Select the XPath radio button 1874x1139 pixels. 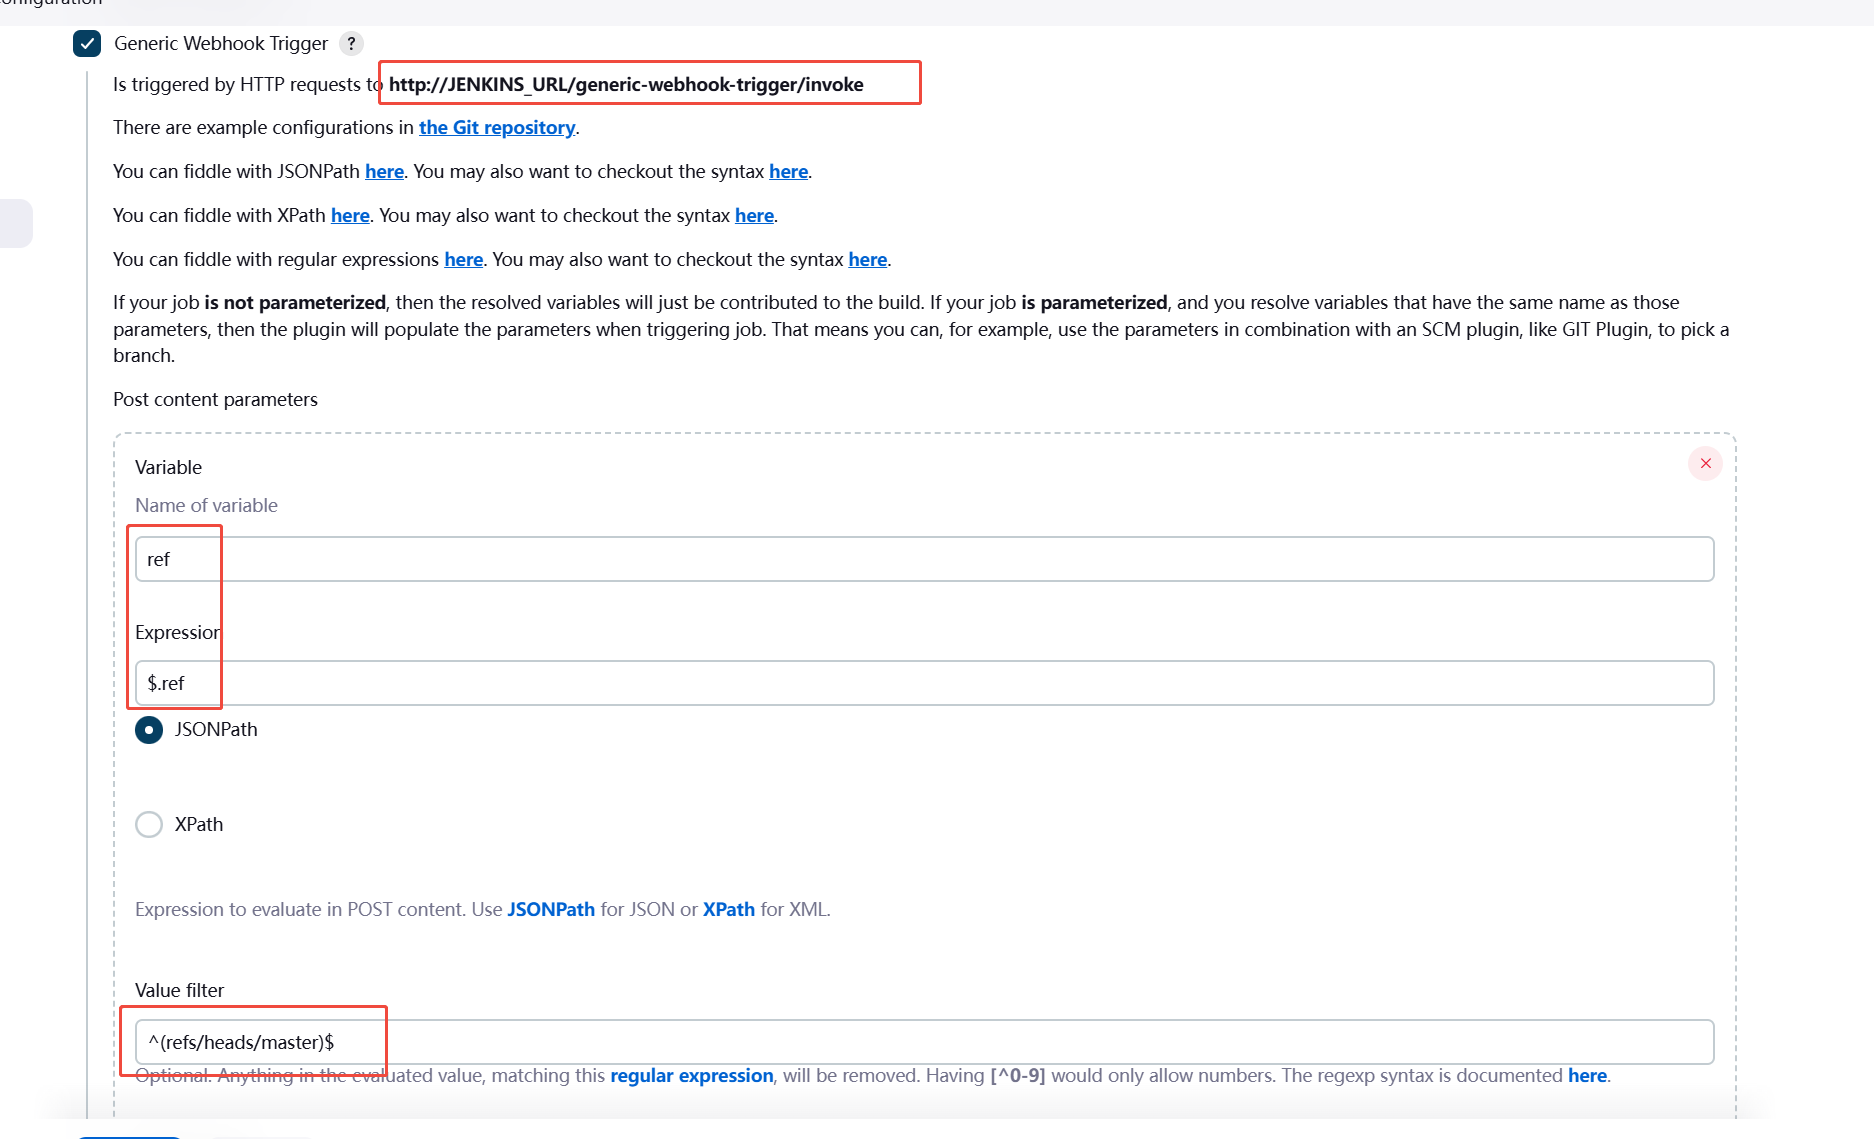click(x=149, y=824)
